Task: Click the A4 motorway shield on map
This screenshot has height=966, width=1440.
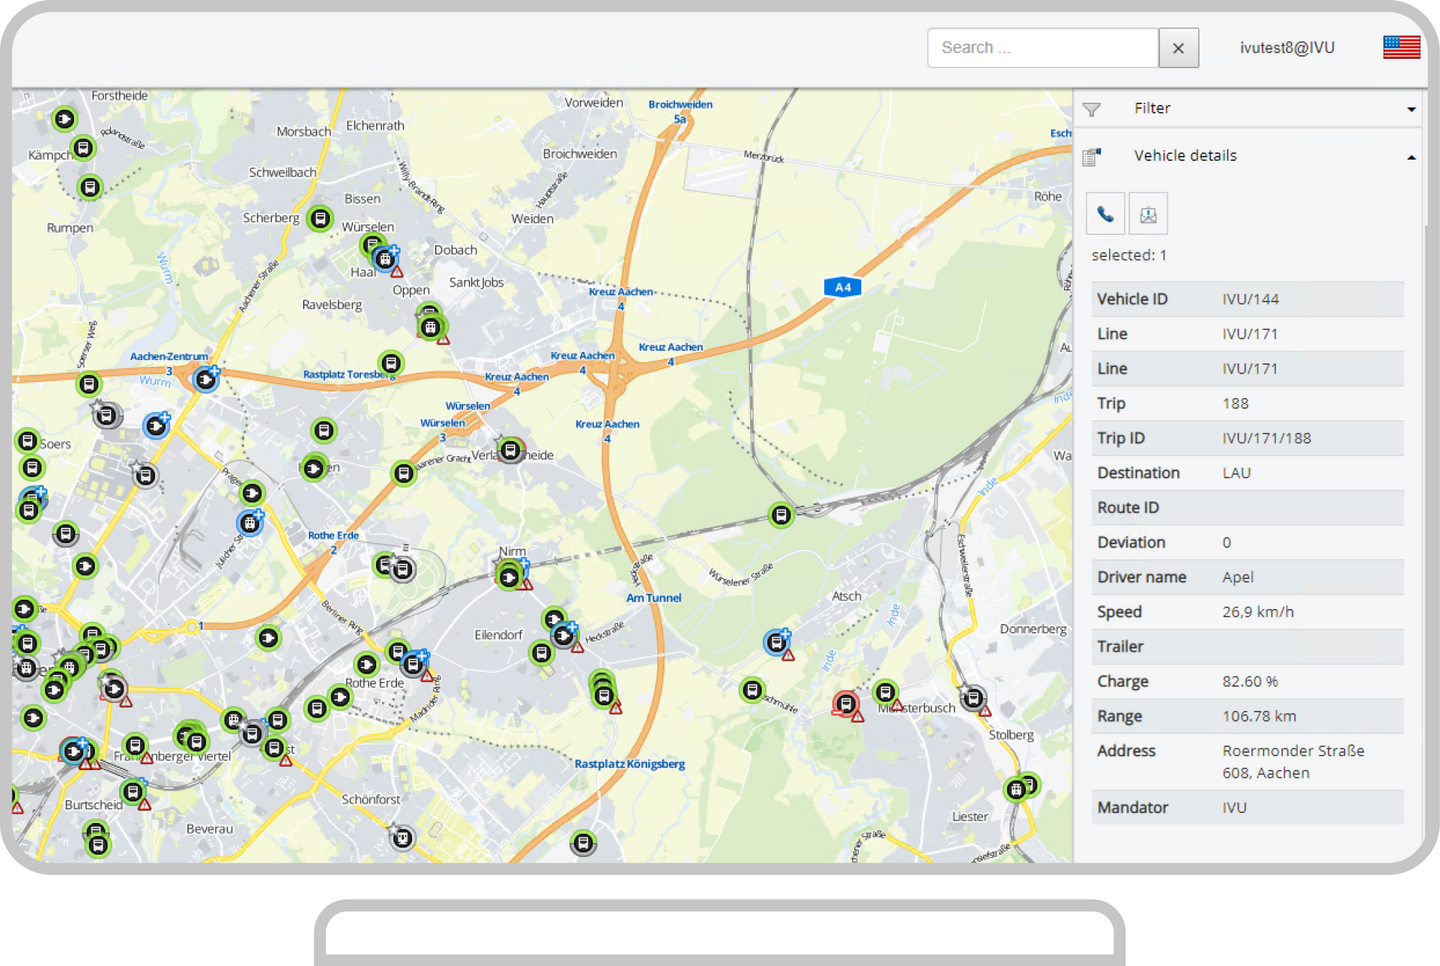Action: click(842, 287)
